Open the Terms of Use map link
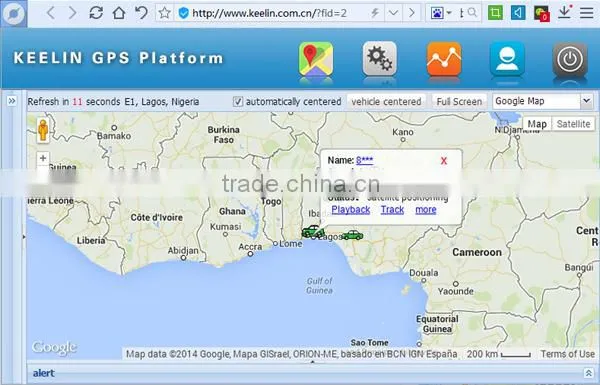Image resolution: width=600 pixels, height=385 pixels. pyautogui.click(x=567, y=354)
